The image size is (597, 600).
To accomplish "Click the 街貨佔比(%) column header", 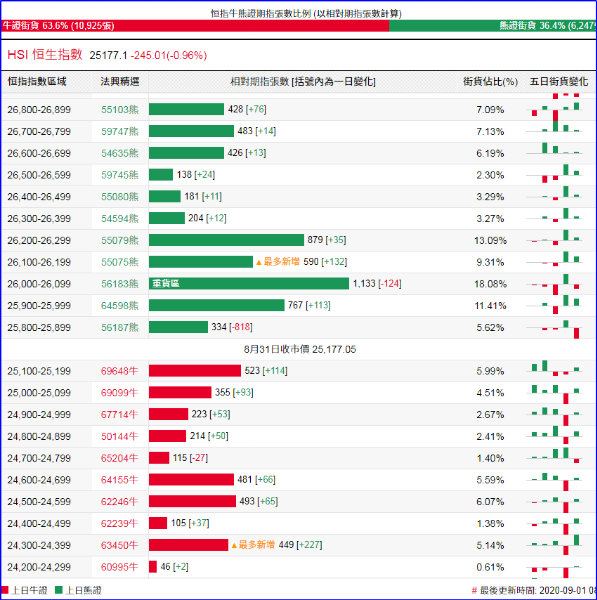I will [490, 82].
